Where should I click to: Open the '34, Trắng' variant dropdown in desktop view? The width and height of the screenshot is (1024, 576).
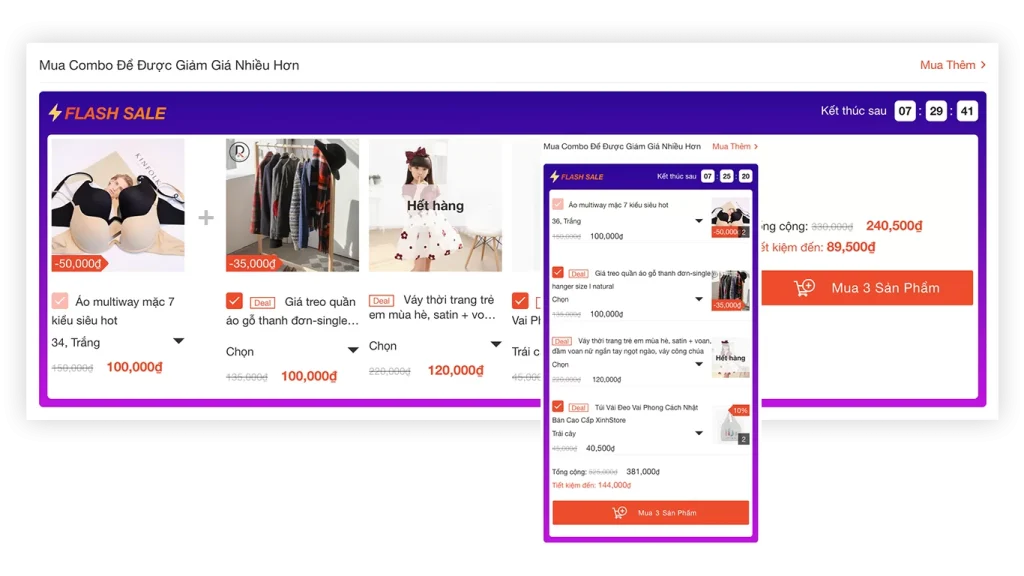178,342
